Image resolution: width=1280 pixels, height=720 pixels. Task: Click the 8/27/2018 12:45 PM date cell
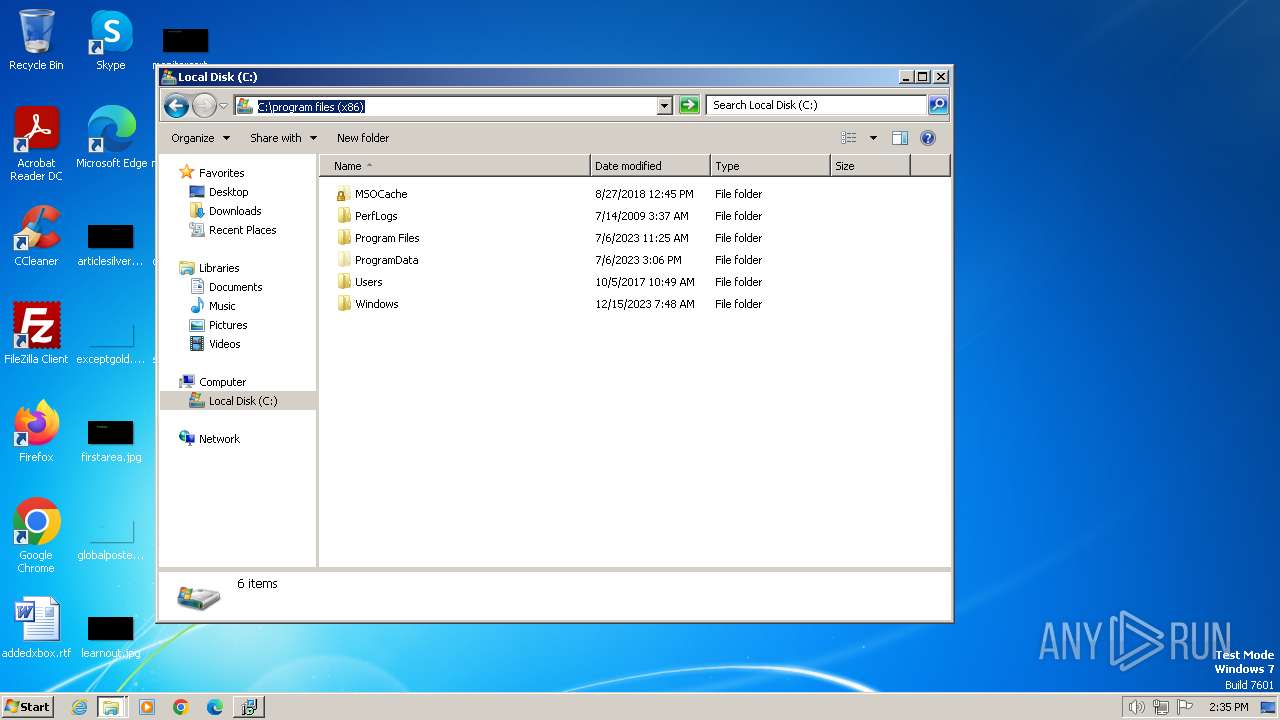(x=644, y=194)
